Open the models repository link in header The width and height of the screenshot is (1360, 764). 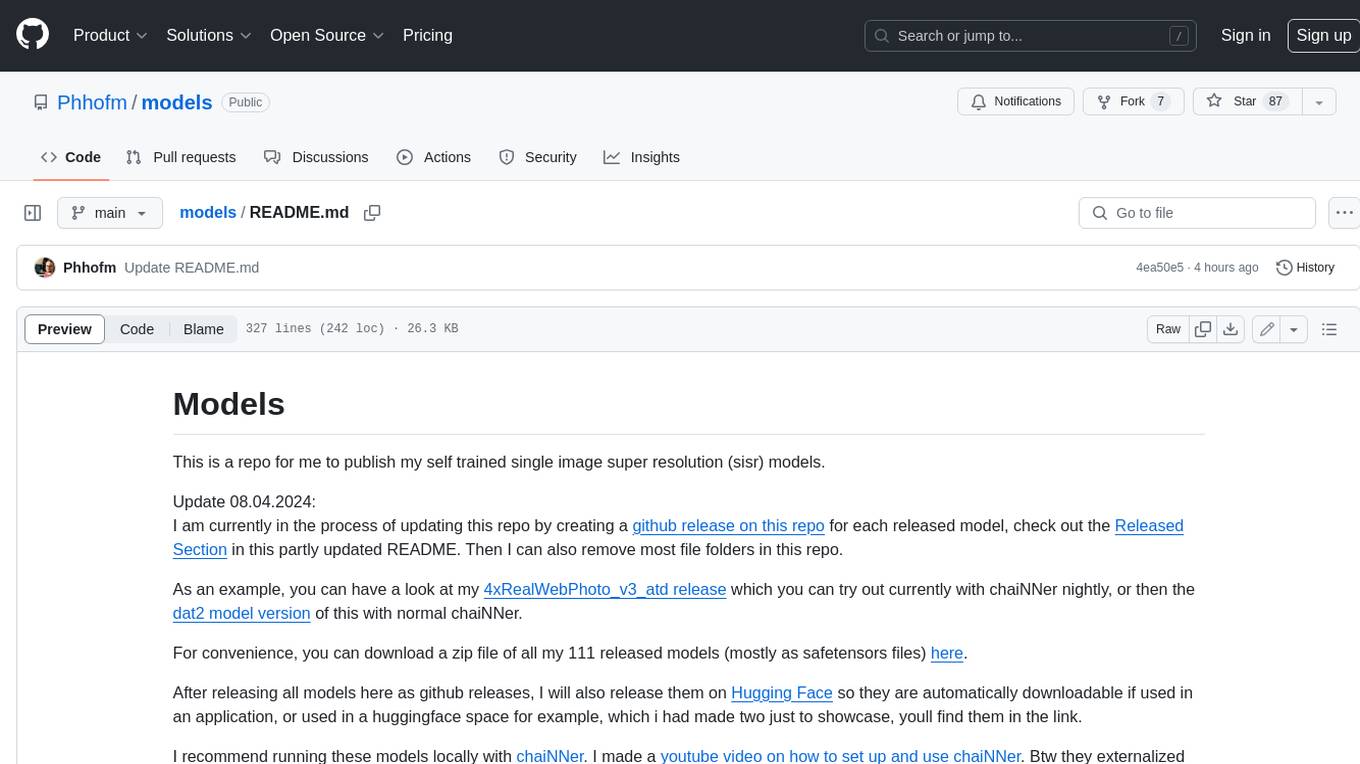point(177,102)
